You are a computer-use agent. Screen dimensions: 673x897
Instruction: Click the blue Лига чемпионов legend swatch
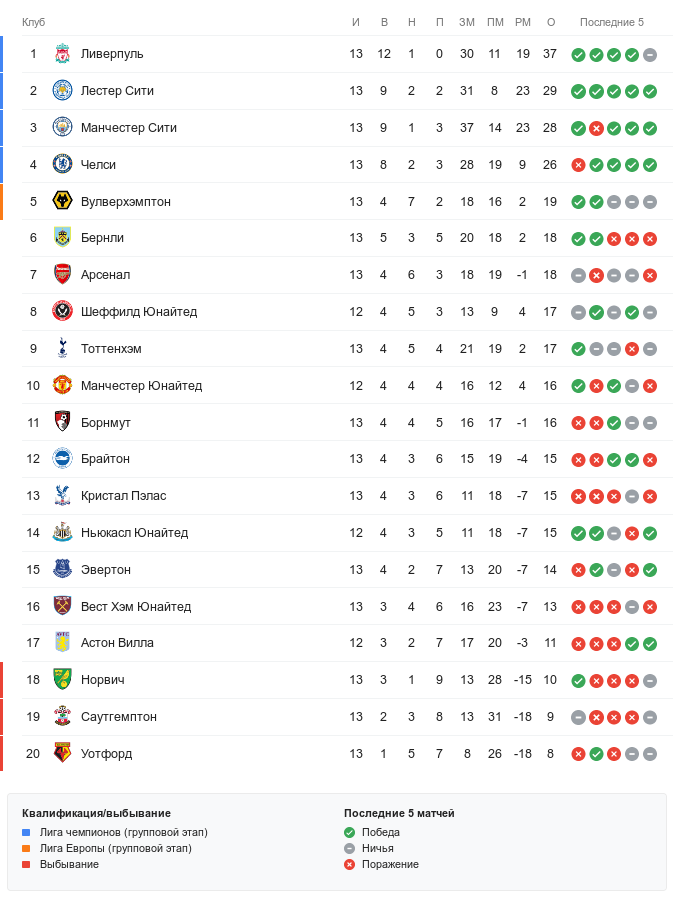tap(27, 832)
